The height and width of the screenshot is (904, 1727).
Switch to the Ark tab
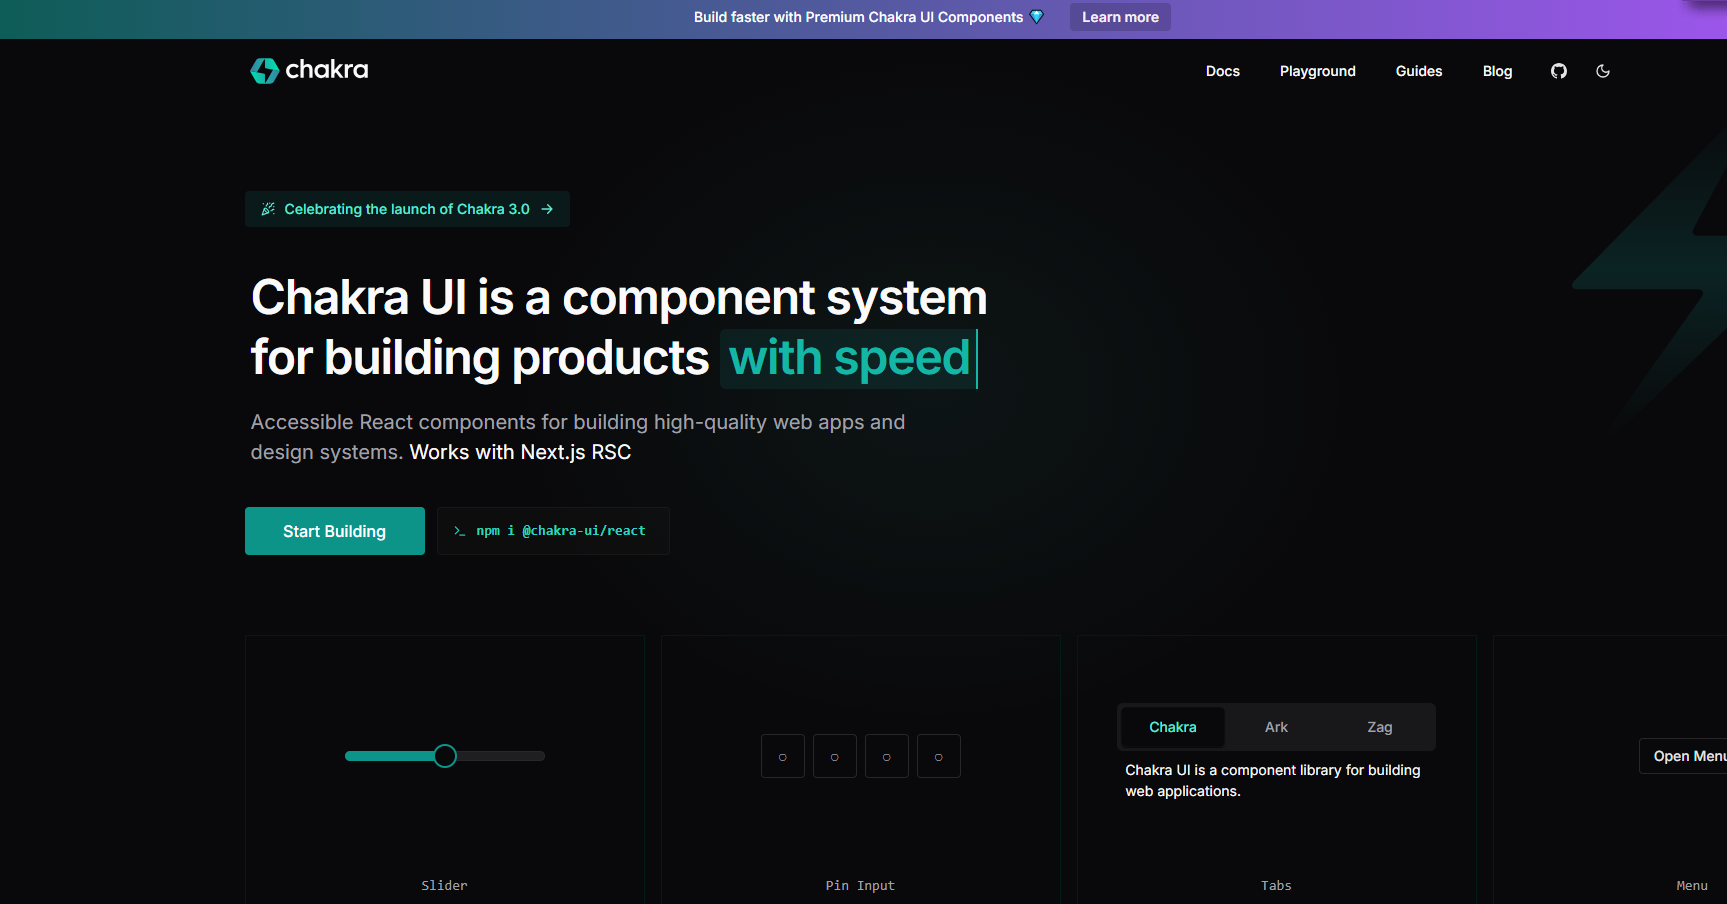pyautogui.click(x=1276, y=727)
